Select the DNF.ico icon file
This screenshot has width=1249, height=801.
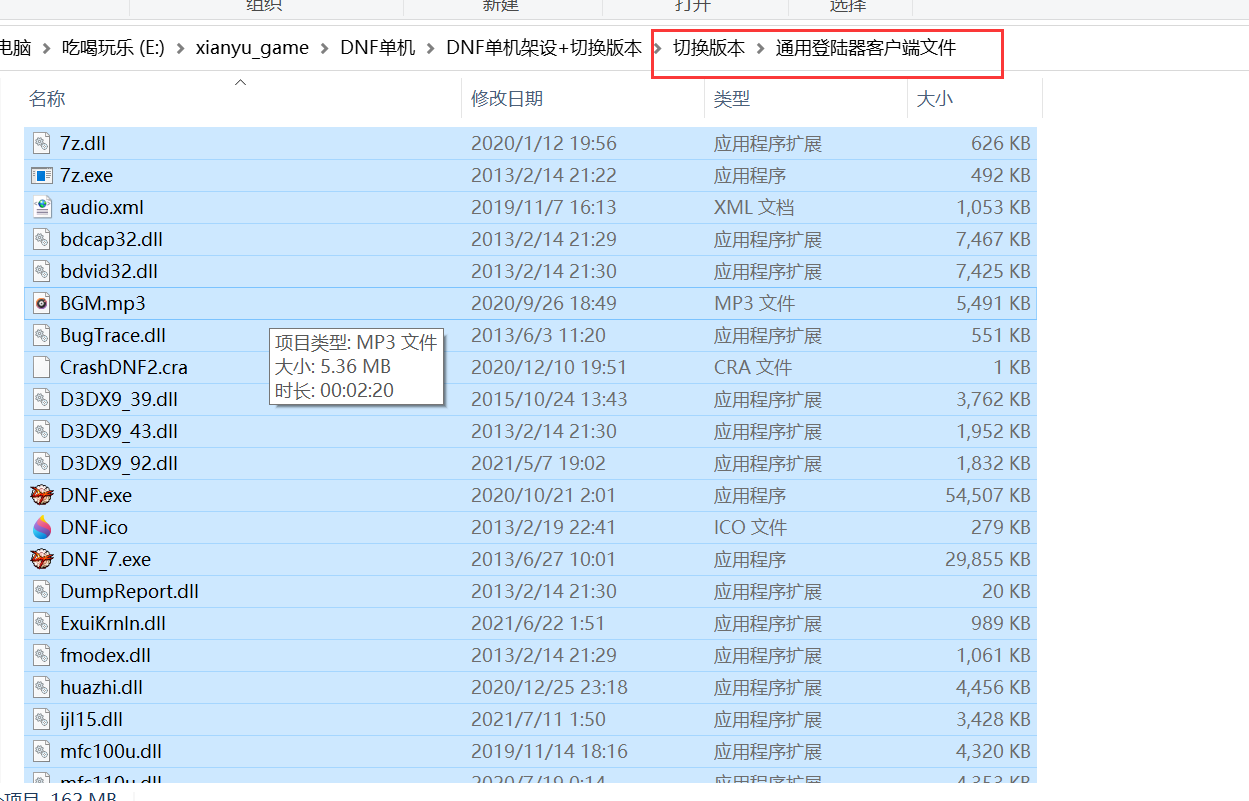pos(41,527)
